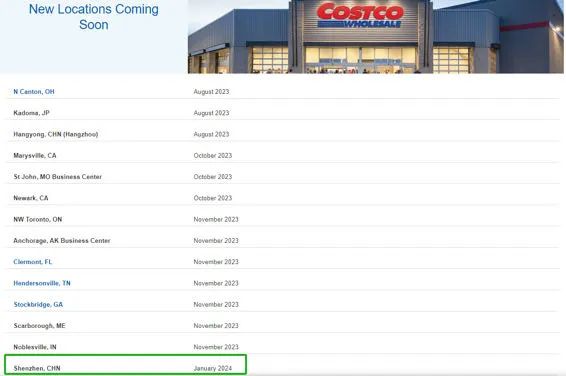Select the Hangyong, CHN (Hangzhou) entry
The image size is (566, 376).
click(x=56, y=134)
